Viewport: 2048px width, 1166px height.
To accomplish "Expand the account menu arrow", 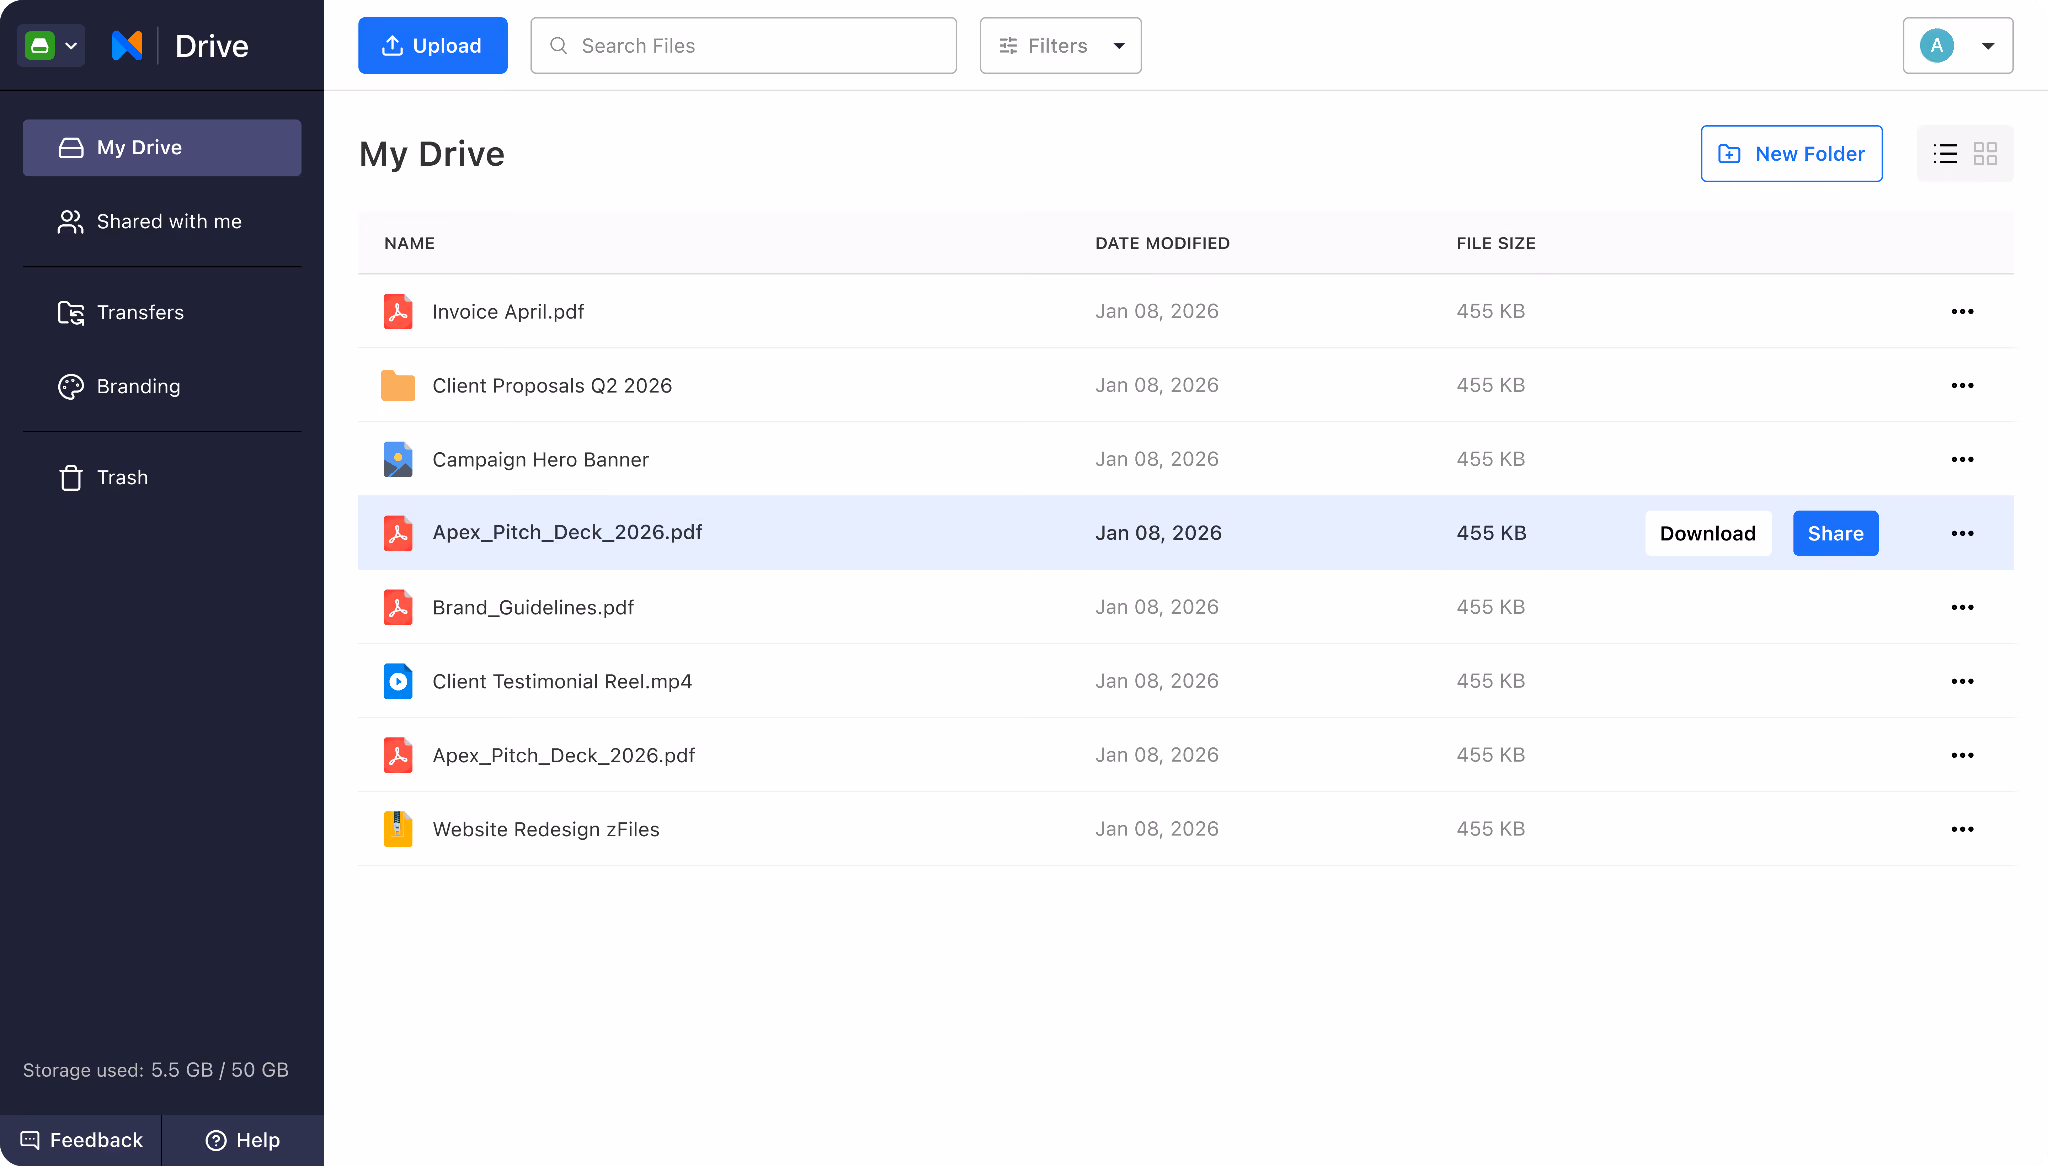I will (1988, 46).
